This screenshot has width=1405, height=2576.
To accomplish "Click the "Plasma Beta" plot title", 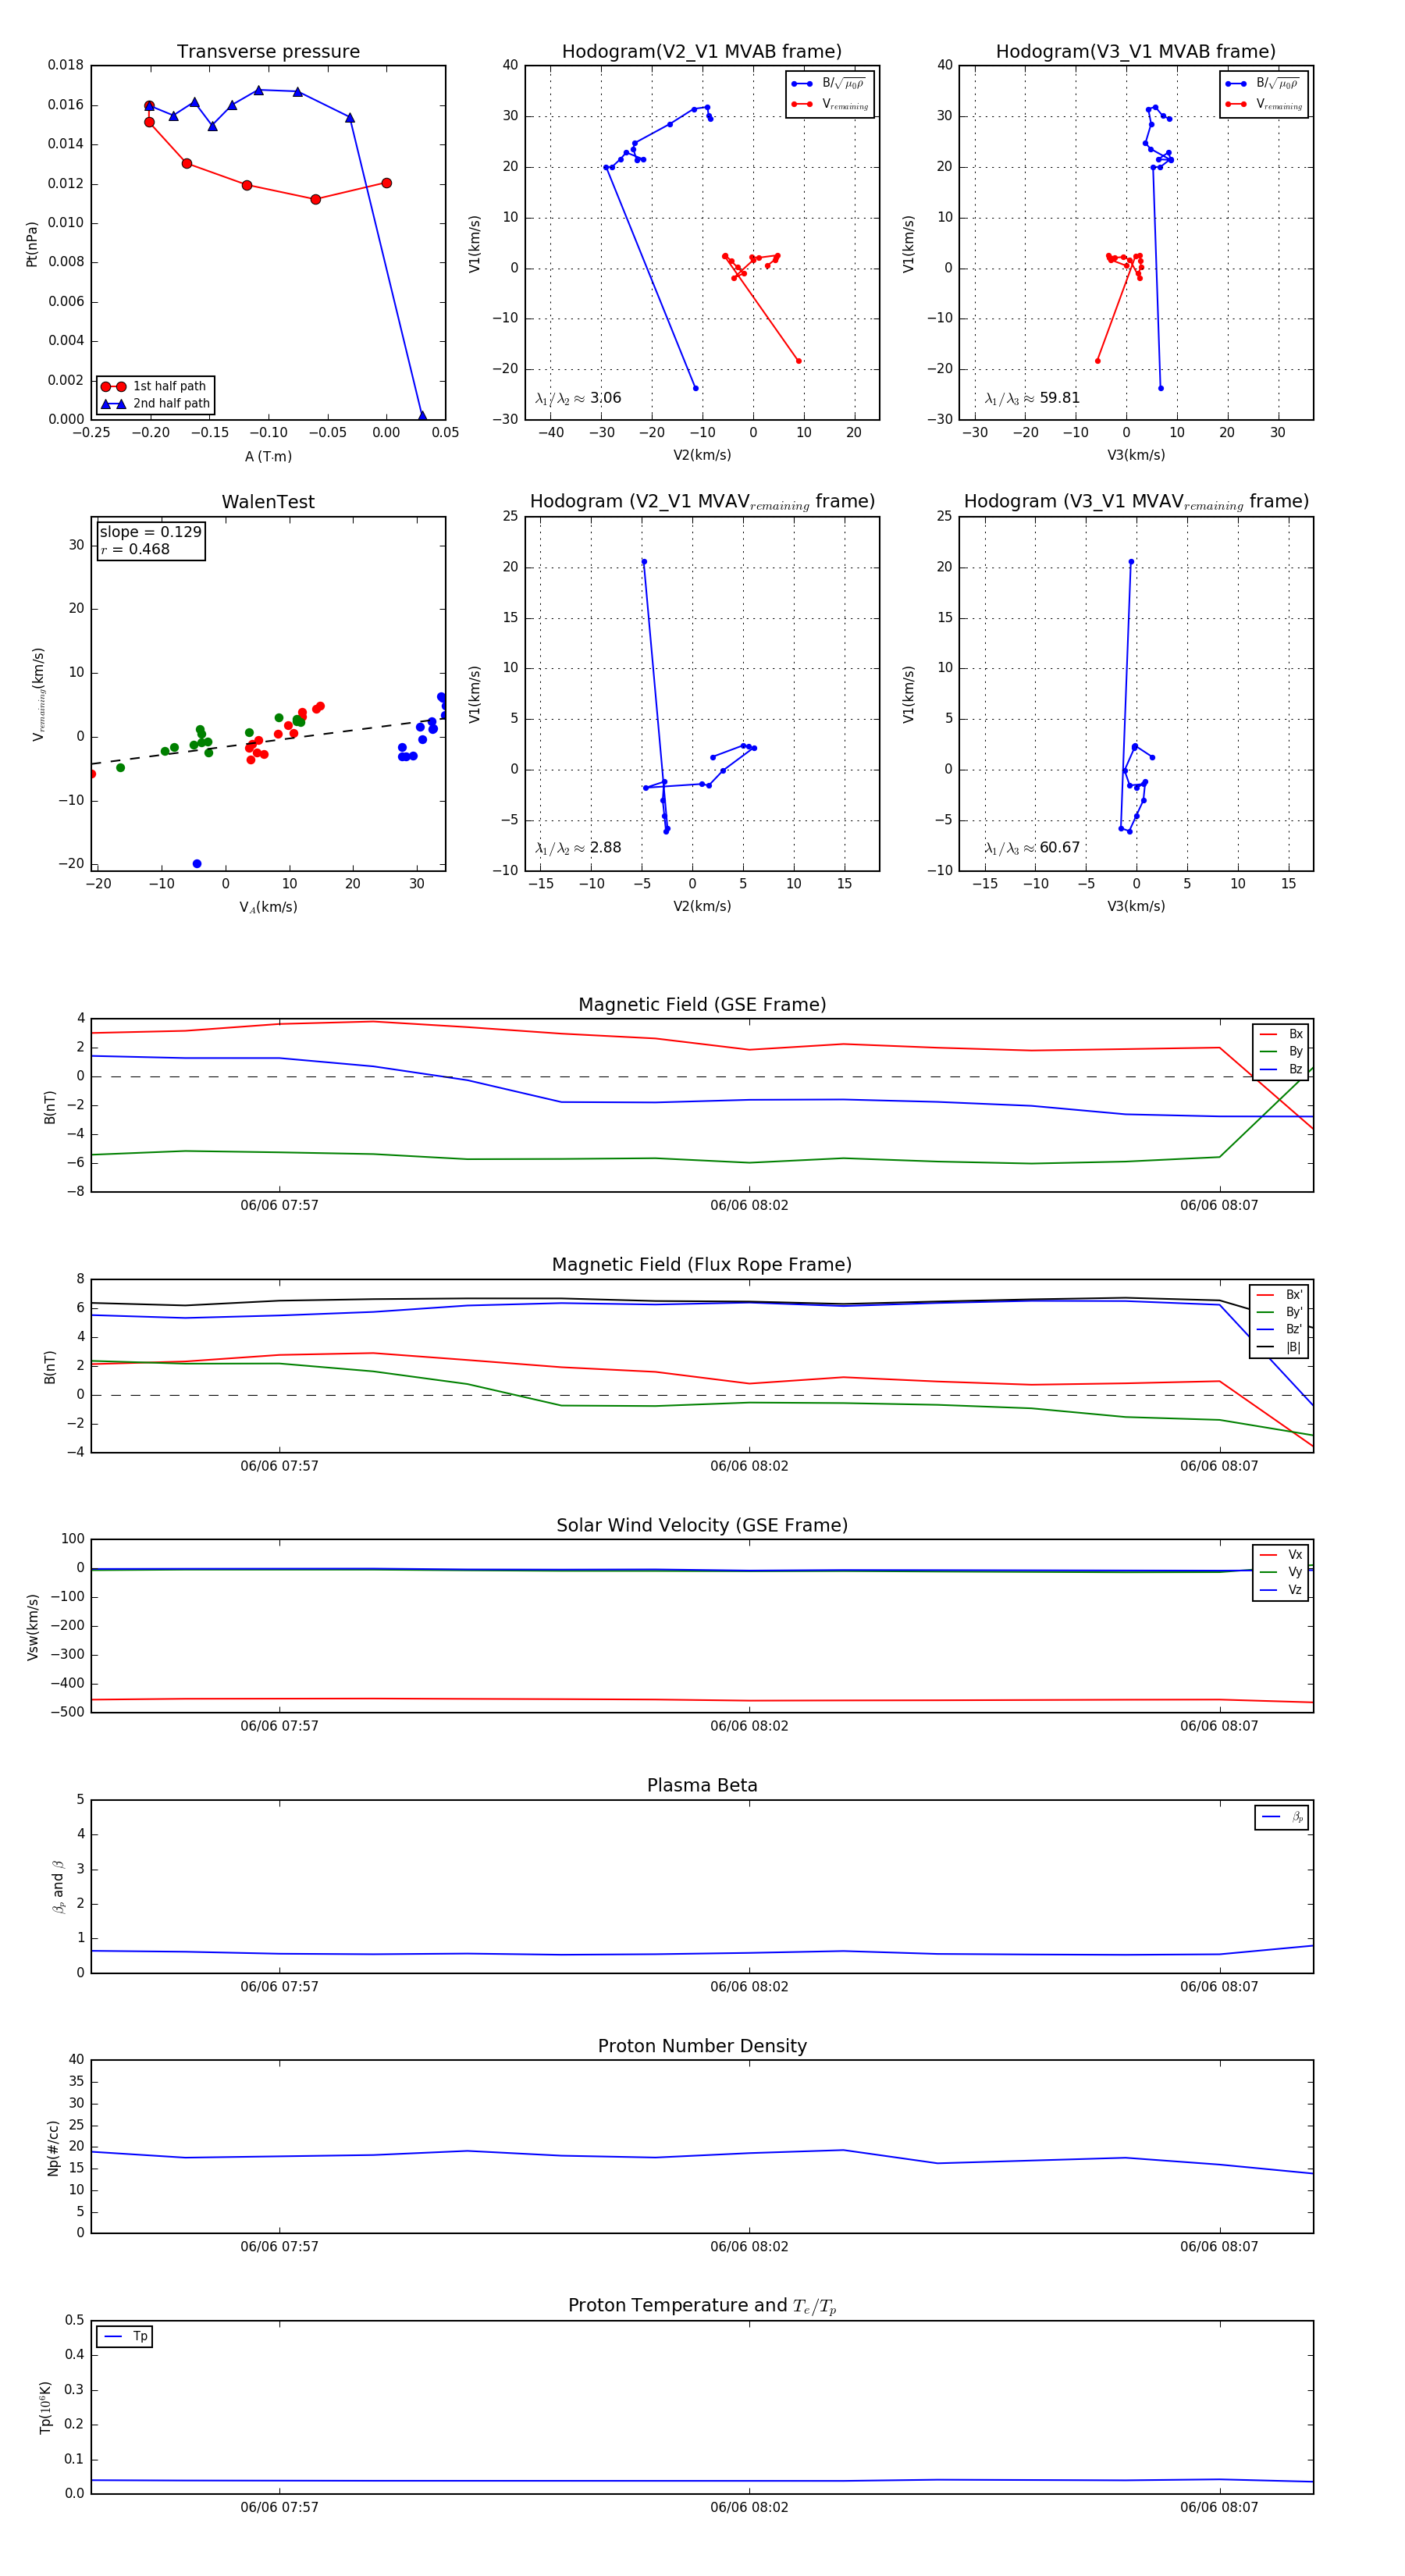I will coord(702,1785).
